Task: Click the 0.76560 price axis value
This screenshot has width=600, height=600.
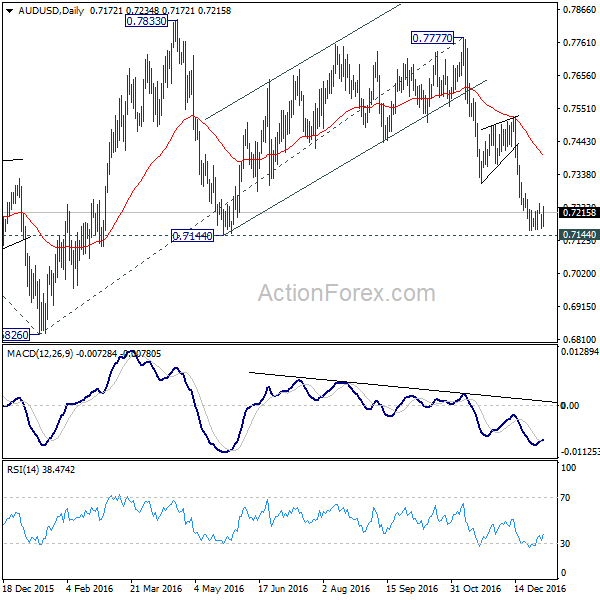Action: [x=579, y=75]
